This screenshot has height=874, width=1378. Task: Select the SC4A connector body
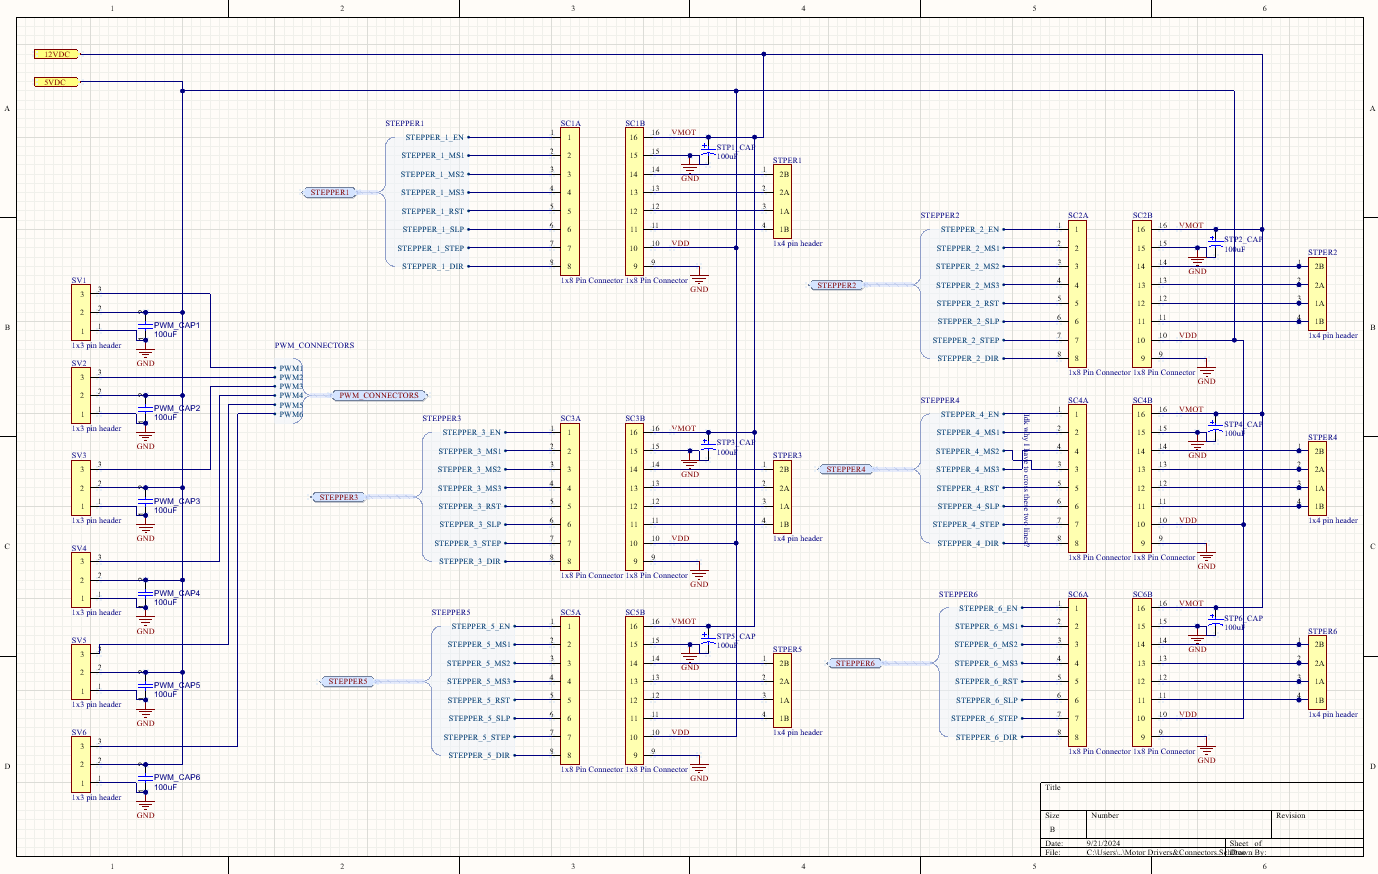1077,479
